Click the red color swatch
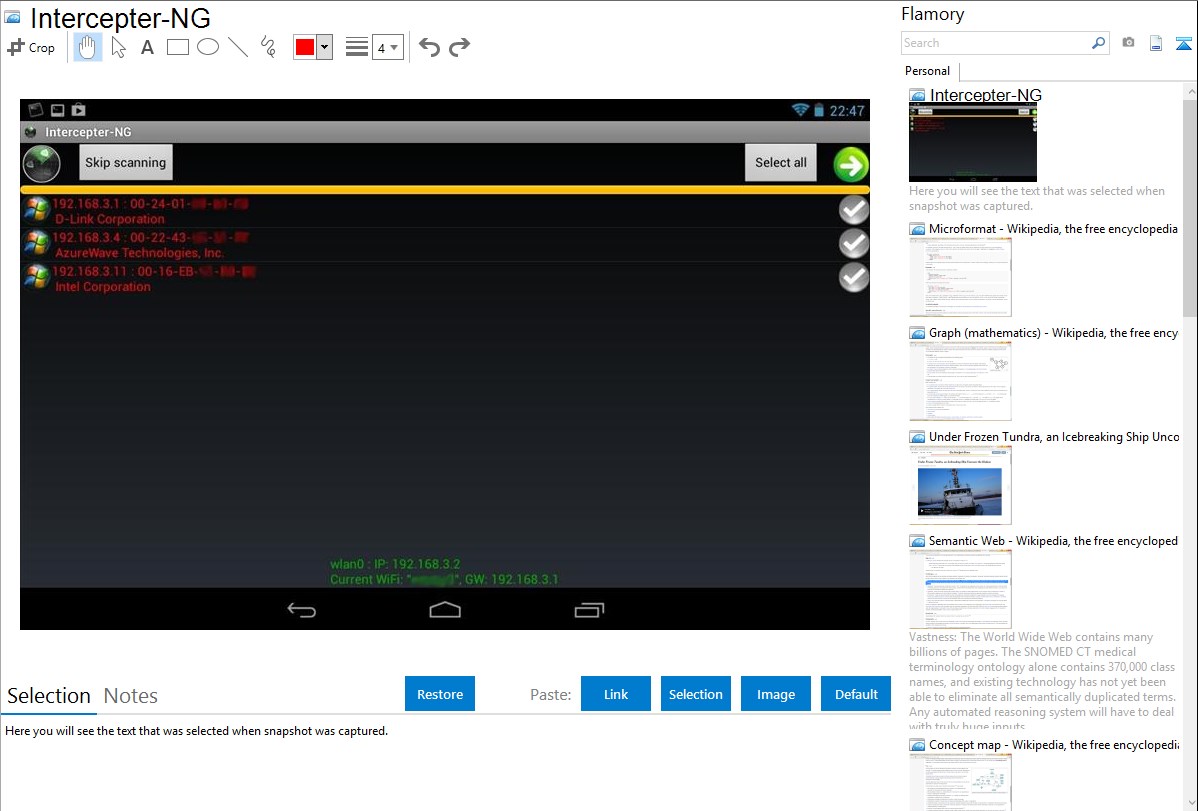1198x811 pixels. [305, 47]
